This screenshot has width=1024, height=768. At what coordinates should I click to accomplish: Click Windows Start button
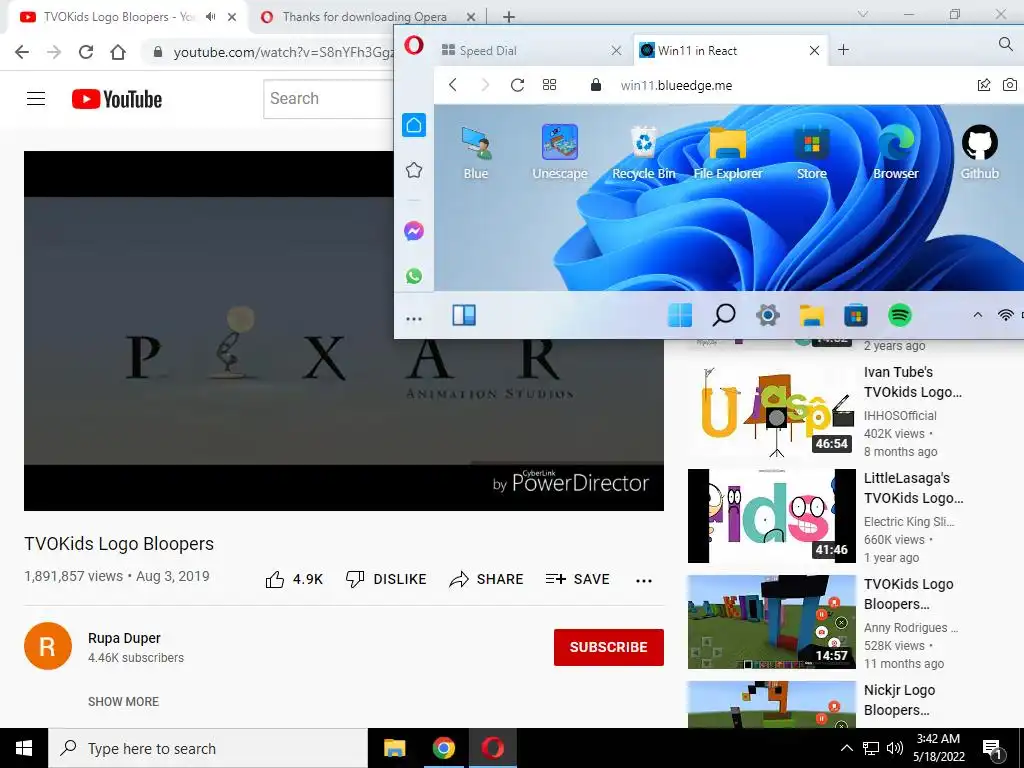tap(24, 748)
